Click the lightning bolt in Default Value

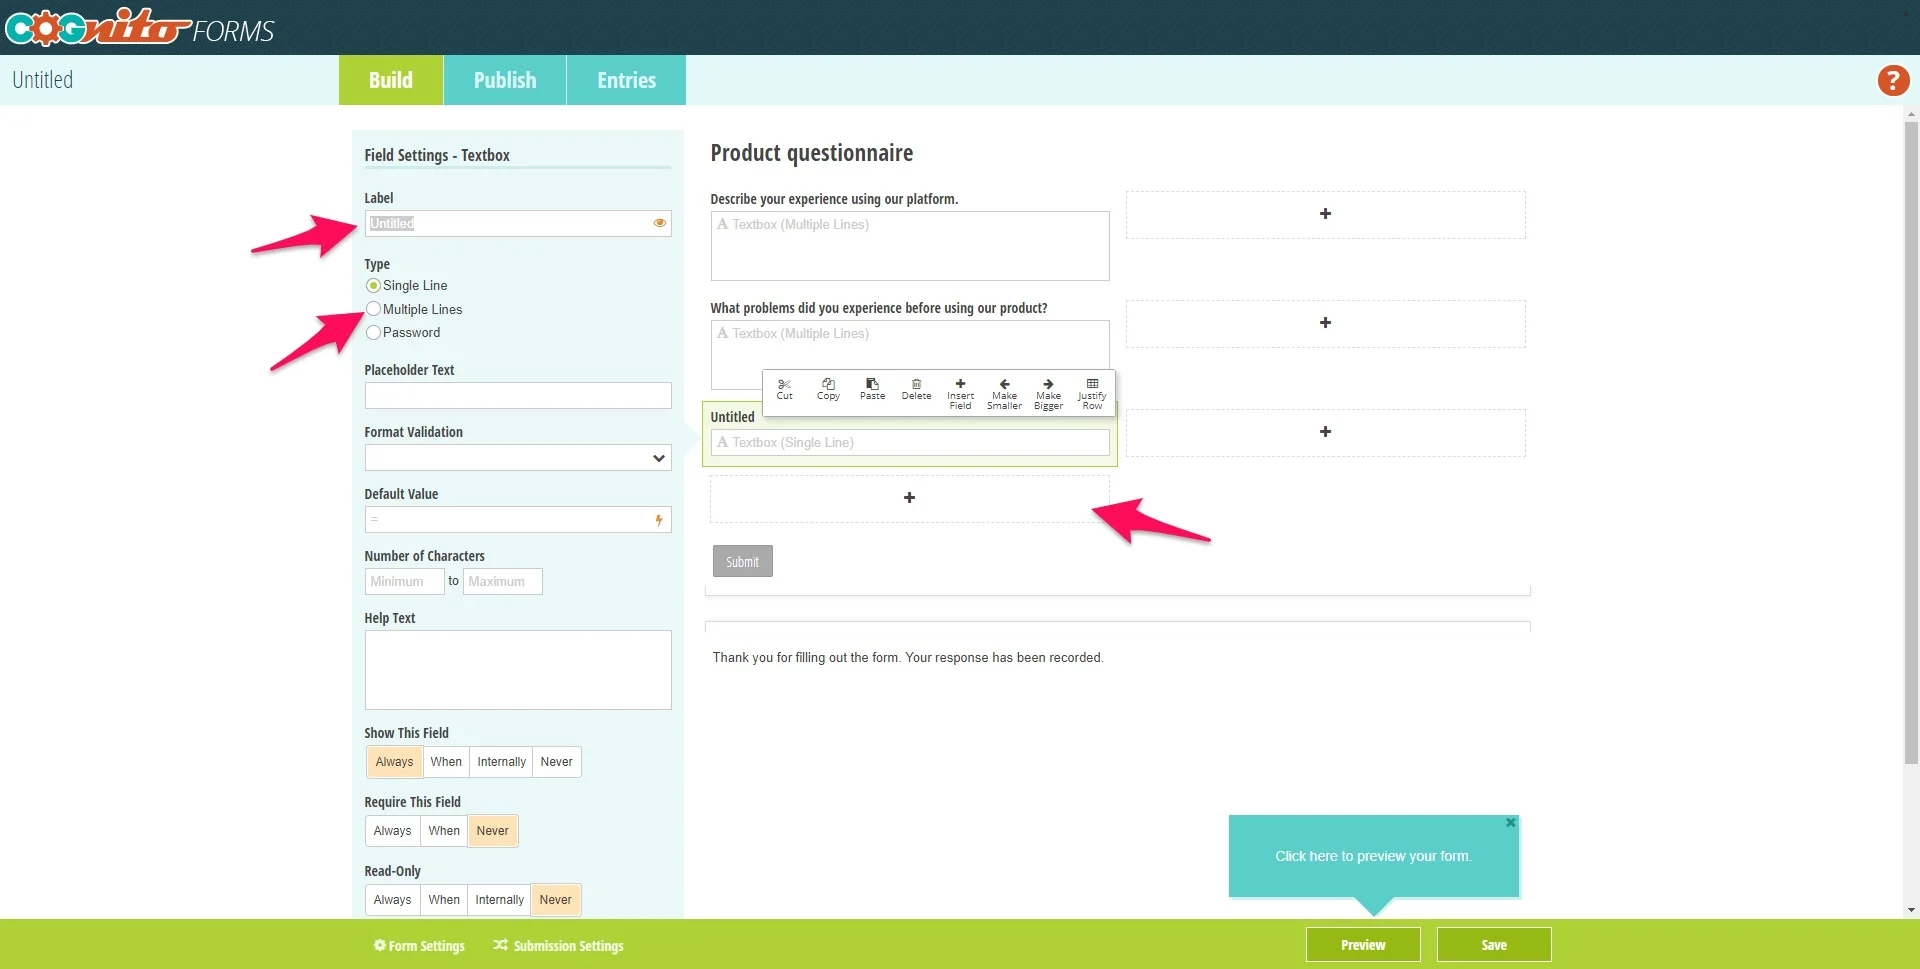(659, 520)
